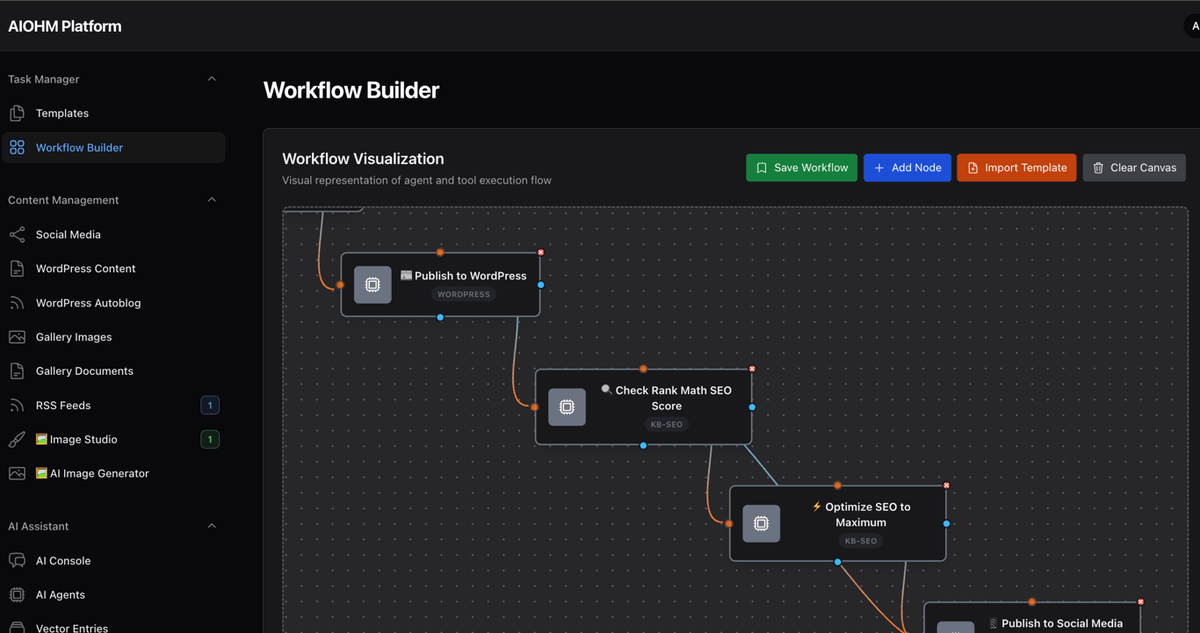1200x633 pixels.
Task: Click the AI Console chat icon
Action: (17, 560)
